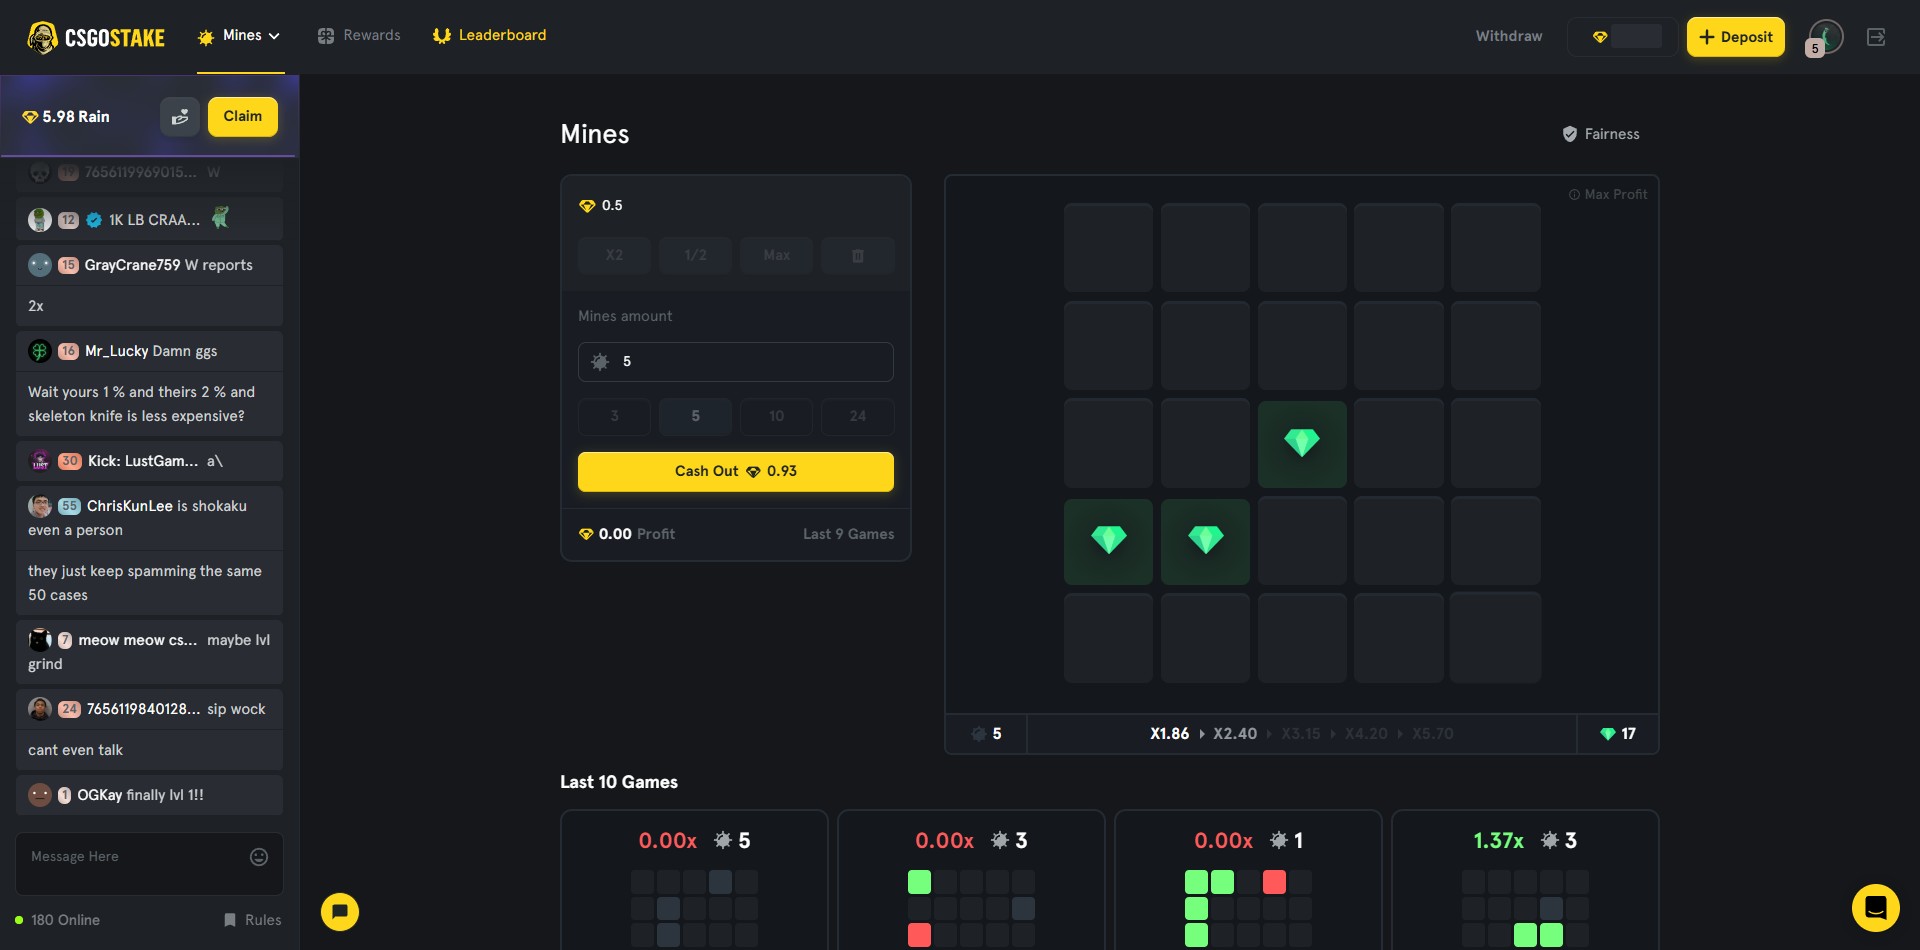Double the bet with X2
The height and width of the screenshot is (950, 1920).
pos(614,256)
